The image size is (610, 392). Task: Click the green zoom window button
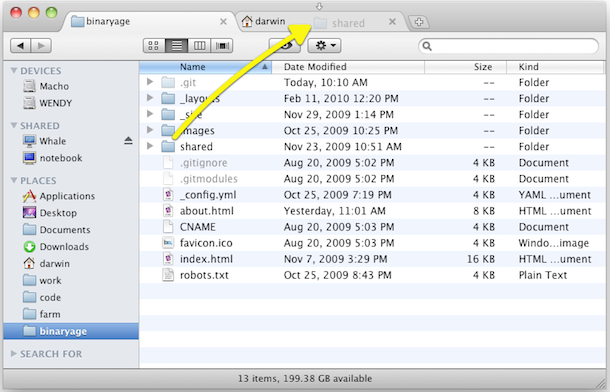pyautogui.click(x=51, y=13)
